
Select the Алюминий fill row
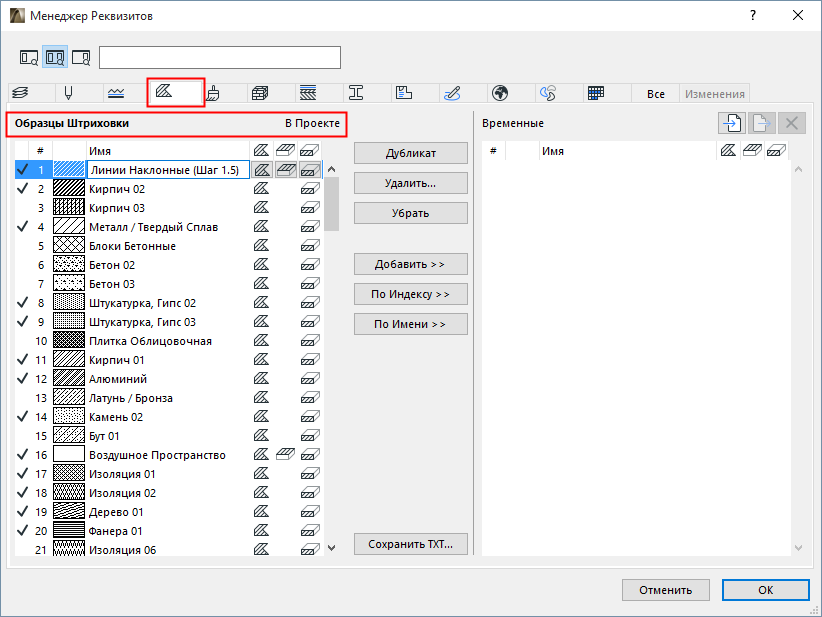click(x=168, y=379)
